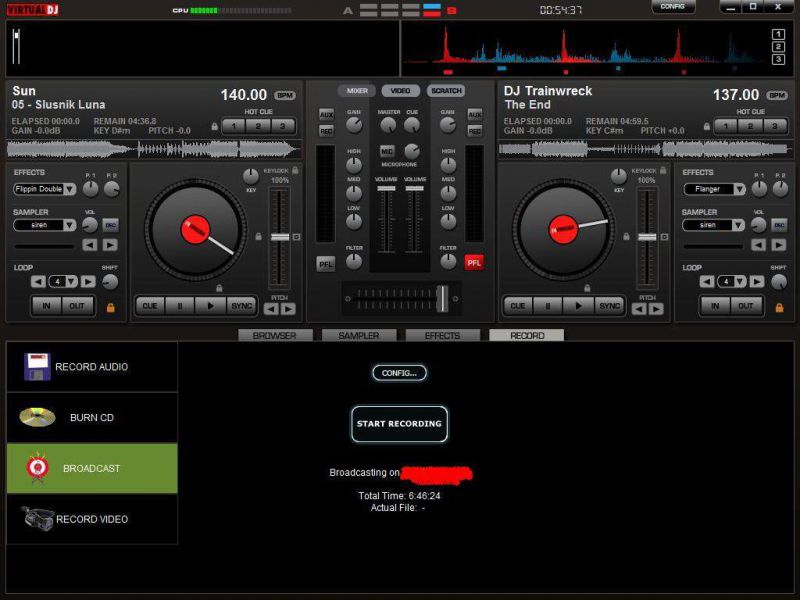The width and height of the screenshot is (800, 600).
Task: Click the right deck CUE button
Action: pyautogui.click(x=518, y=306)
